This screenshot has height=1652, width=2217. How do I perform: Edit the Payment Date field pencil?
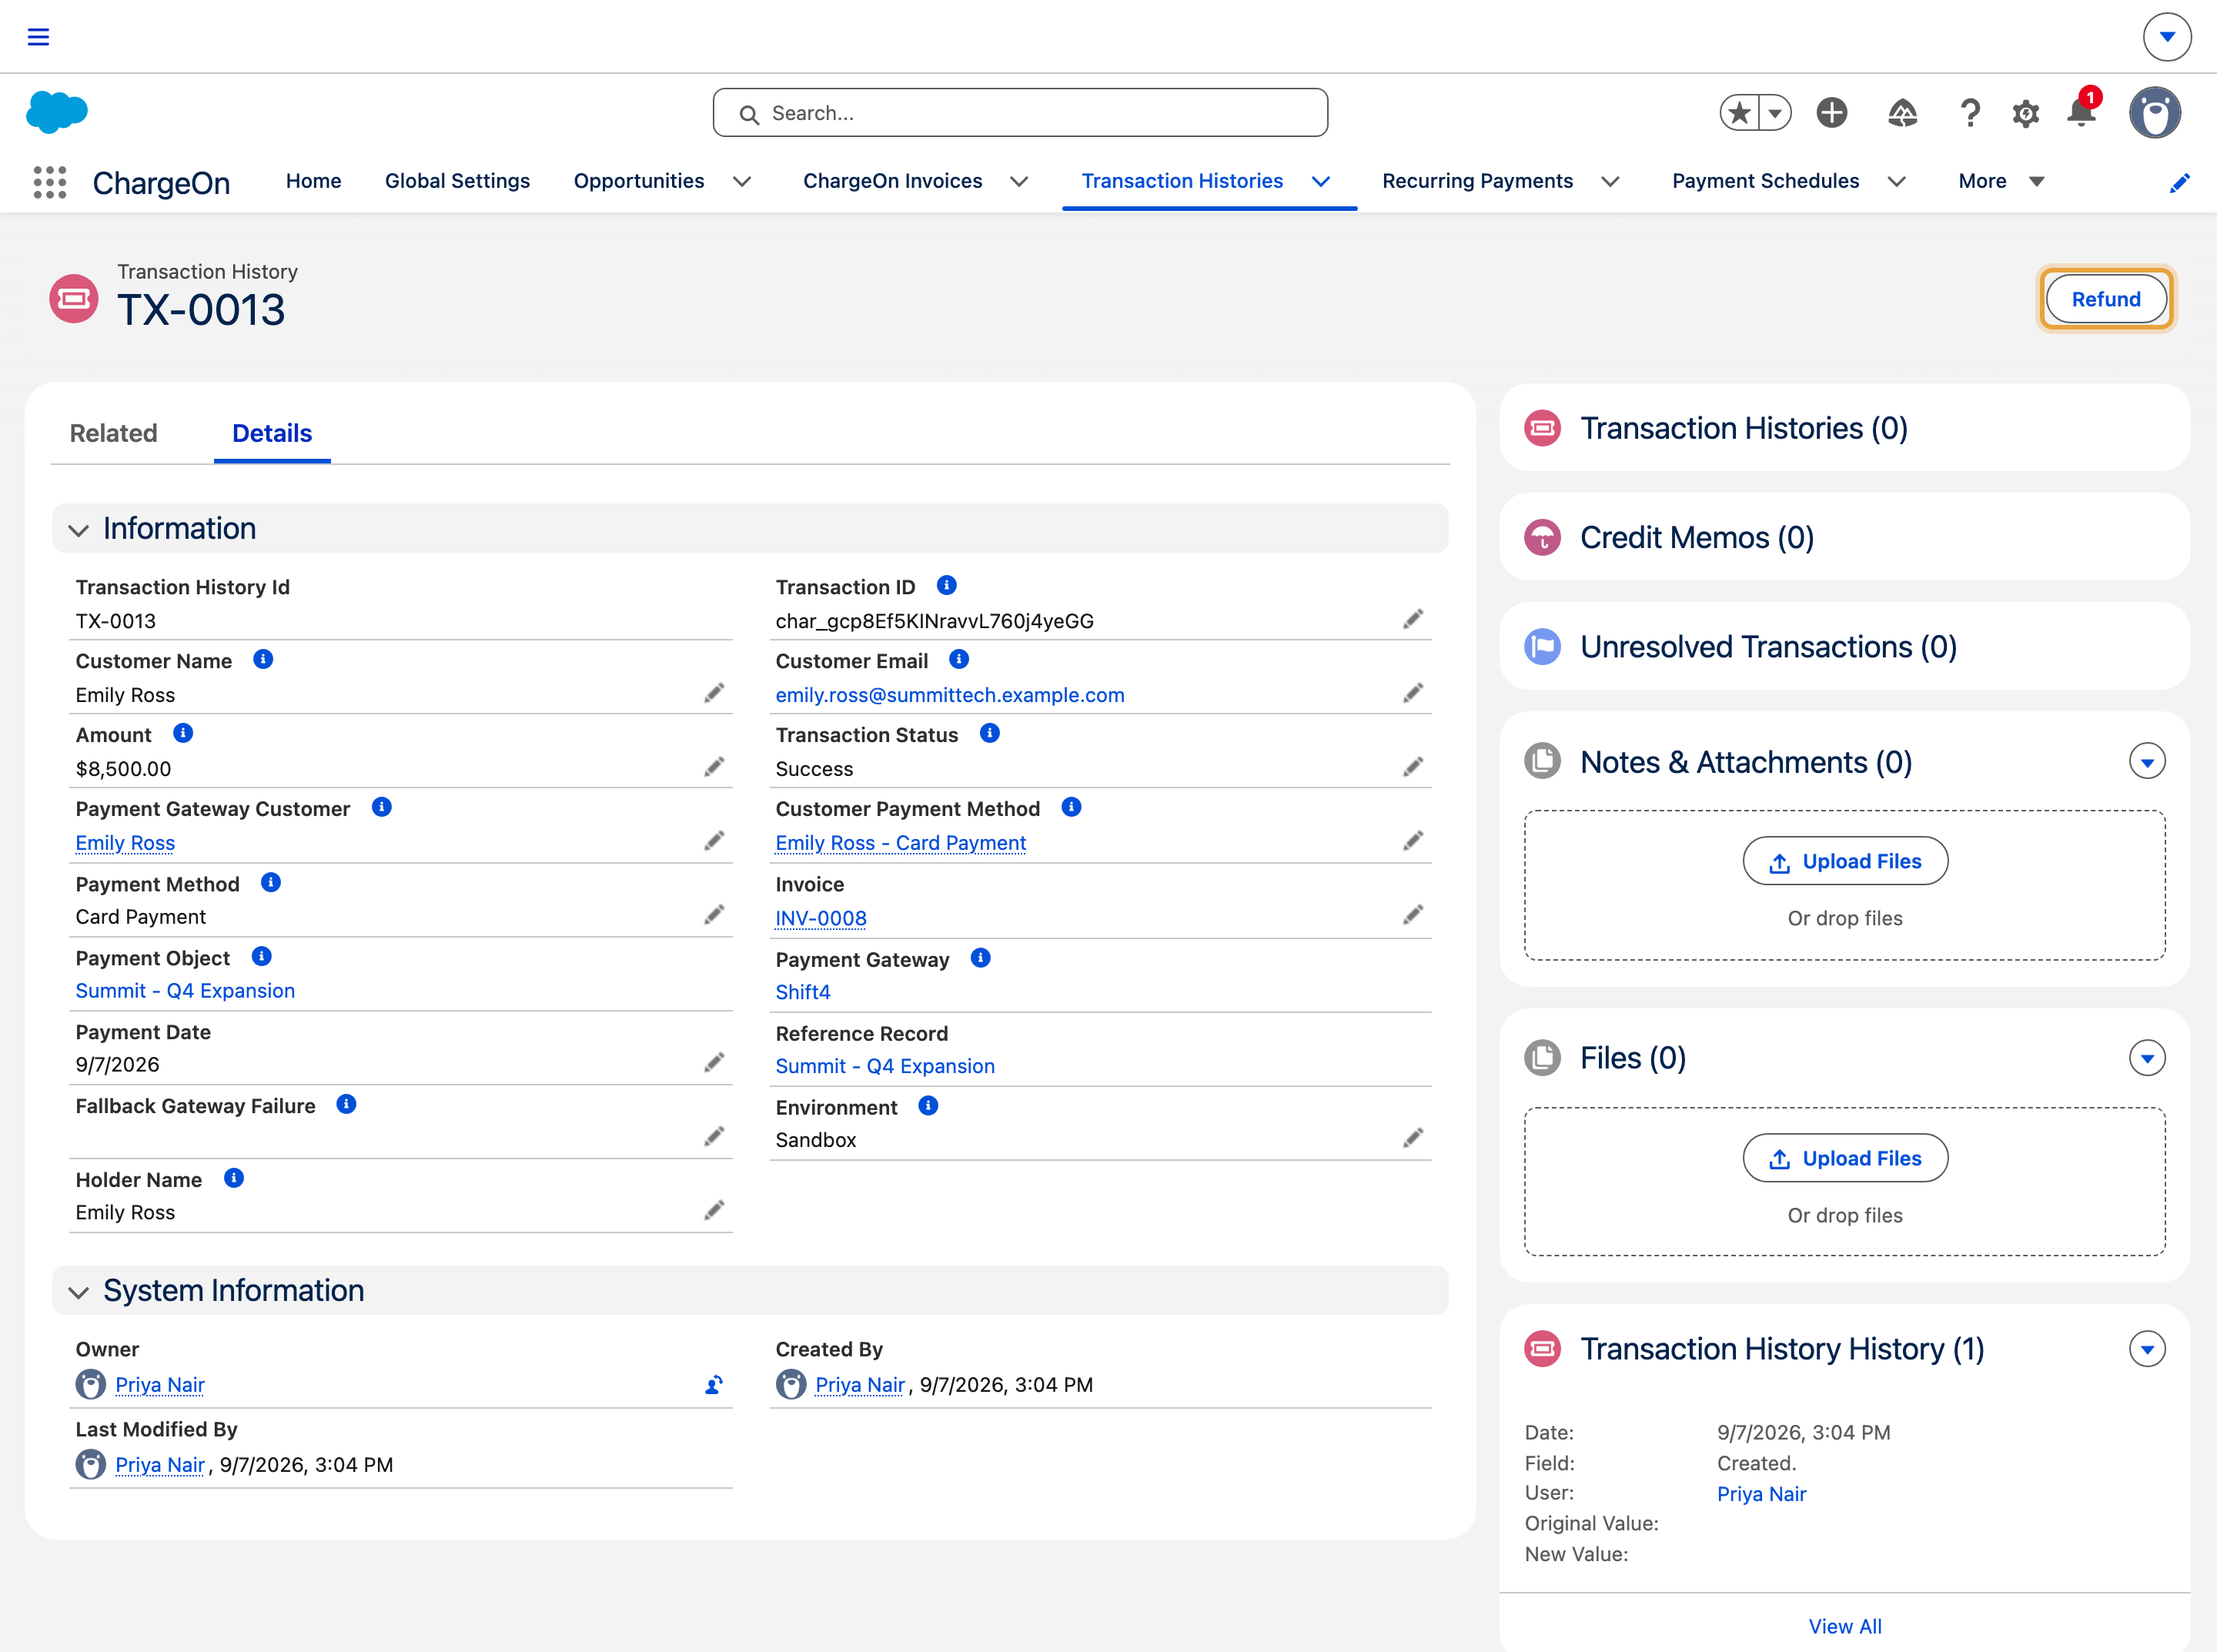[713, 1062]
